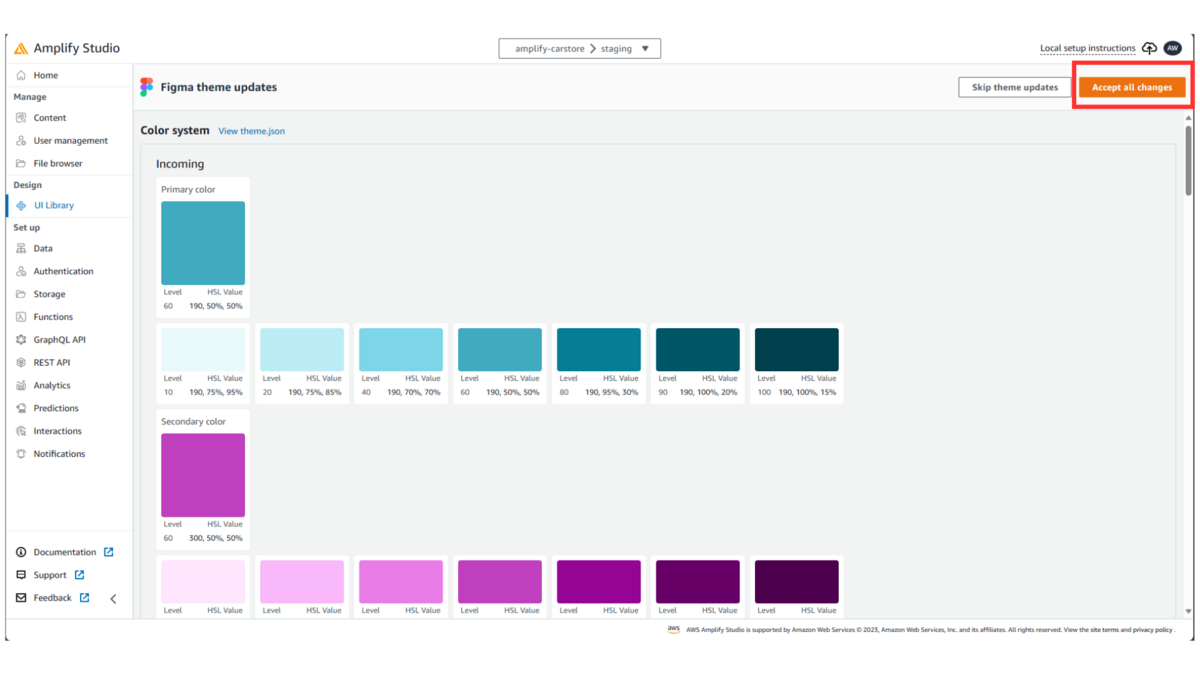Select primary level 80 swatch
The width and height of the screenshot is (1200, 675).
click(x=599, y=349)
